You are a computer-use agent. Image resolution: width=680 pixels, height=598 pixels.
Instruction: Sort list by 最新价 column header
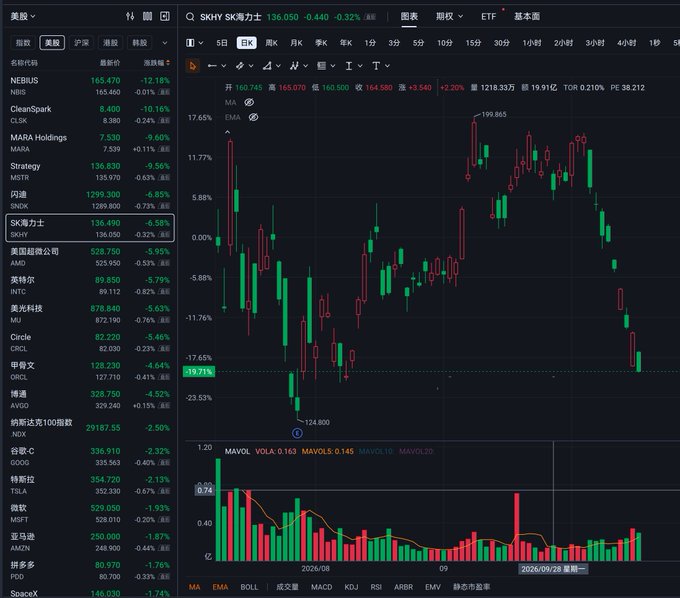click(x=110, y=63)
